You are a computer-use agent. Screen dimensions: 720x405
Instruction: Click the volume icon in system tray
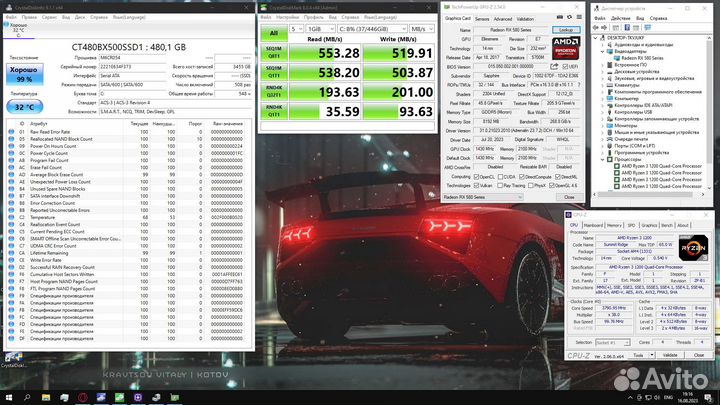tap(657, 398)
